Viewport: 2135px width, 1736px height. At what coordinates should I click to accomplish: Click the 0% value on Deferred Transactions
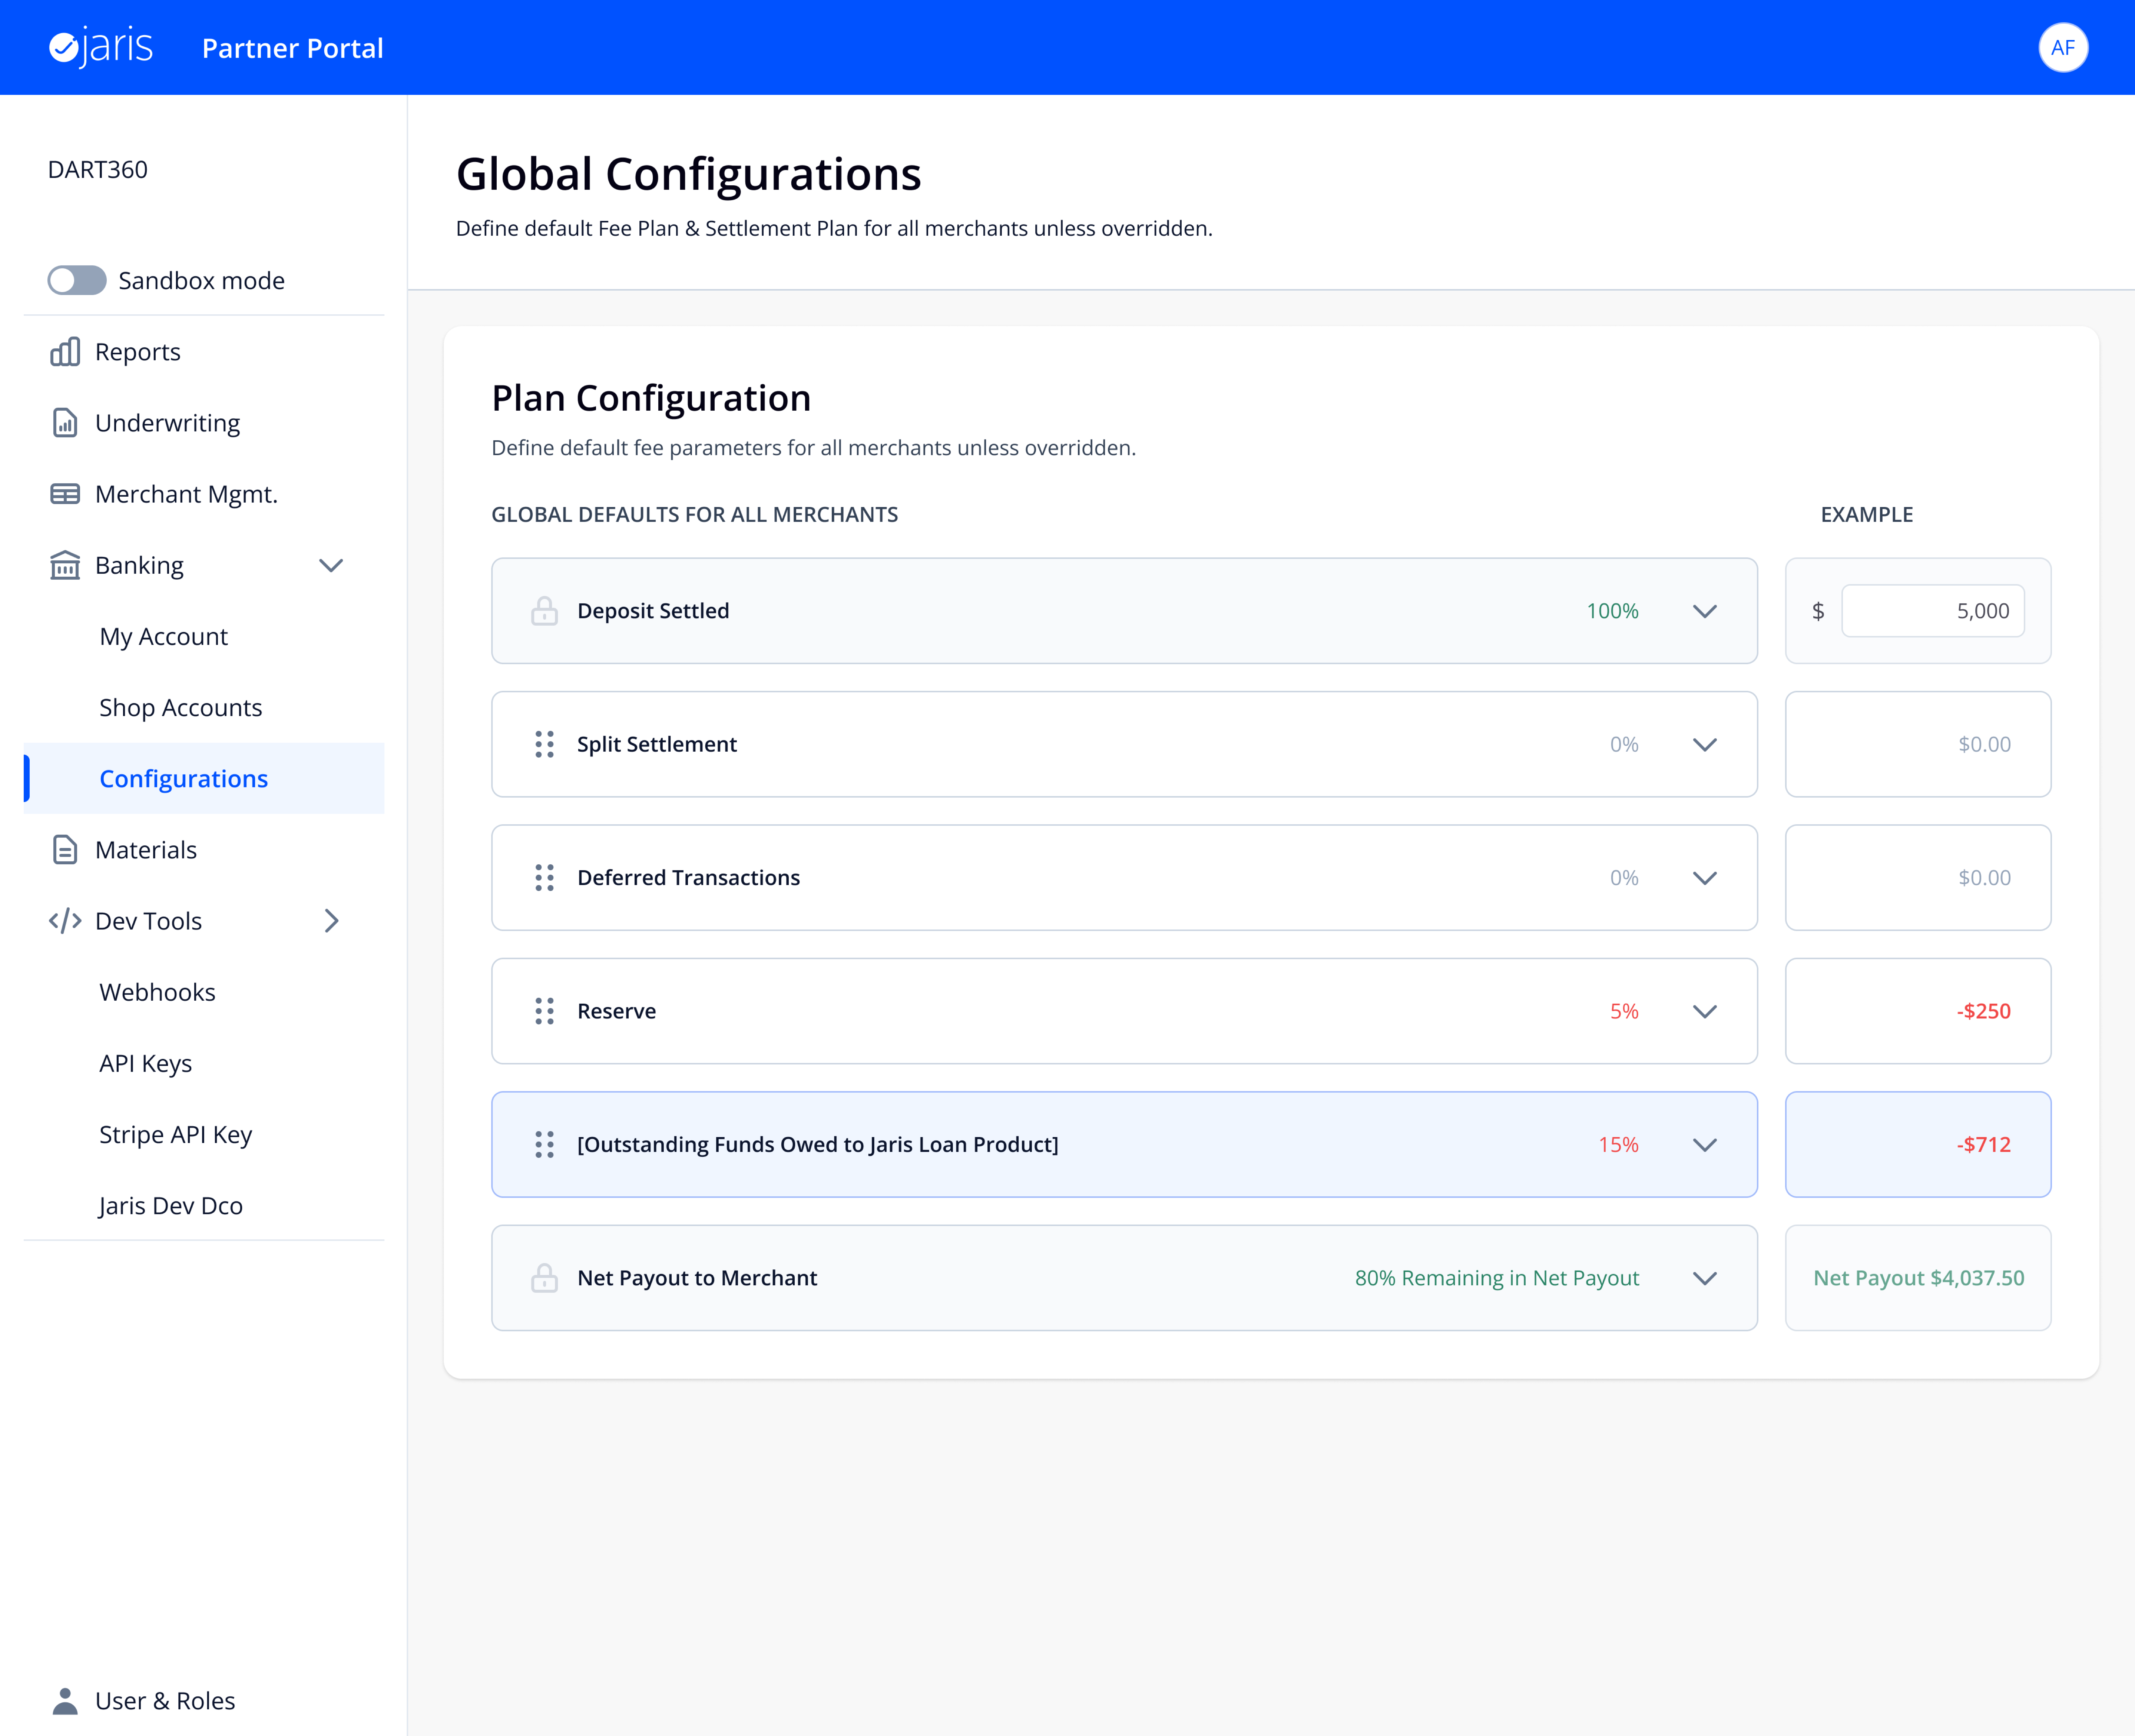[x=1624, y=878]
